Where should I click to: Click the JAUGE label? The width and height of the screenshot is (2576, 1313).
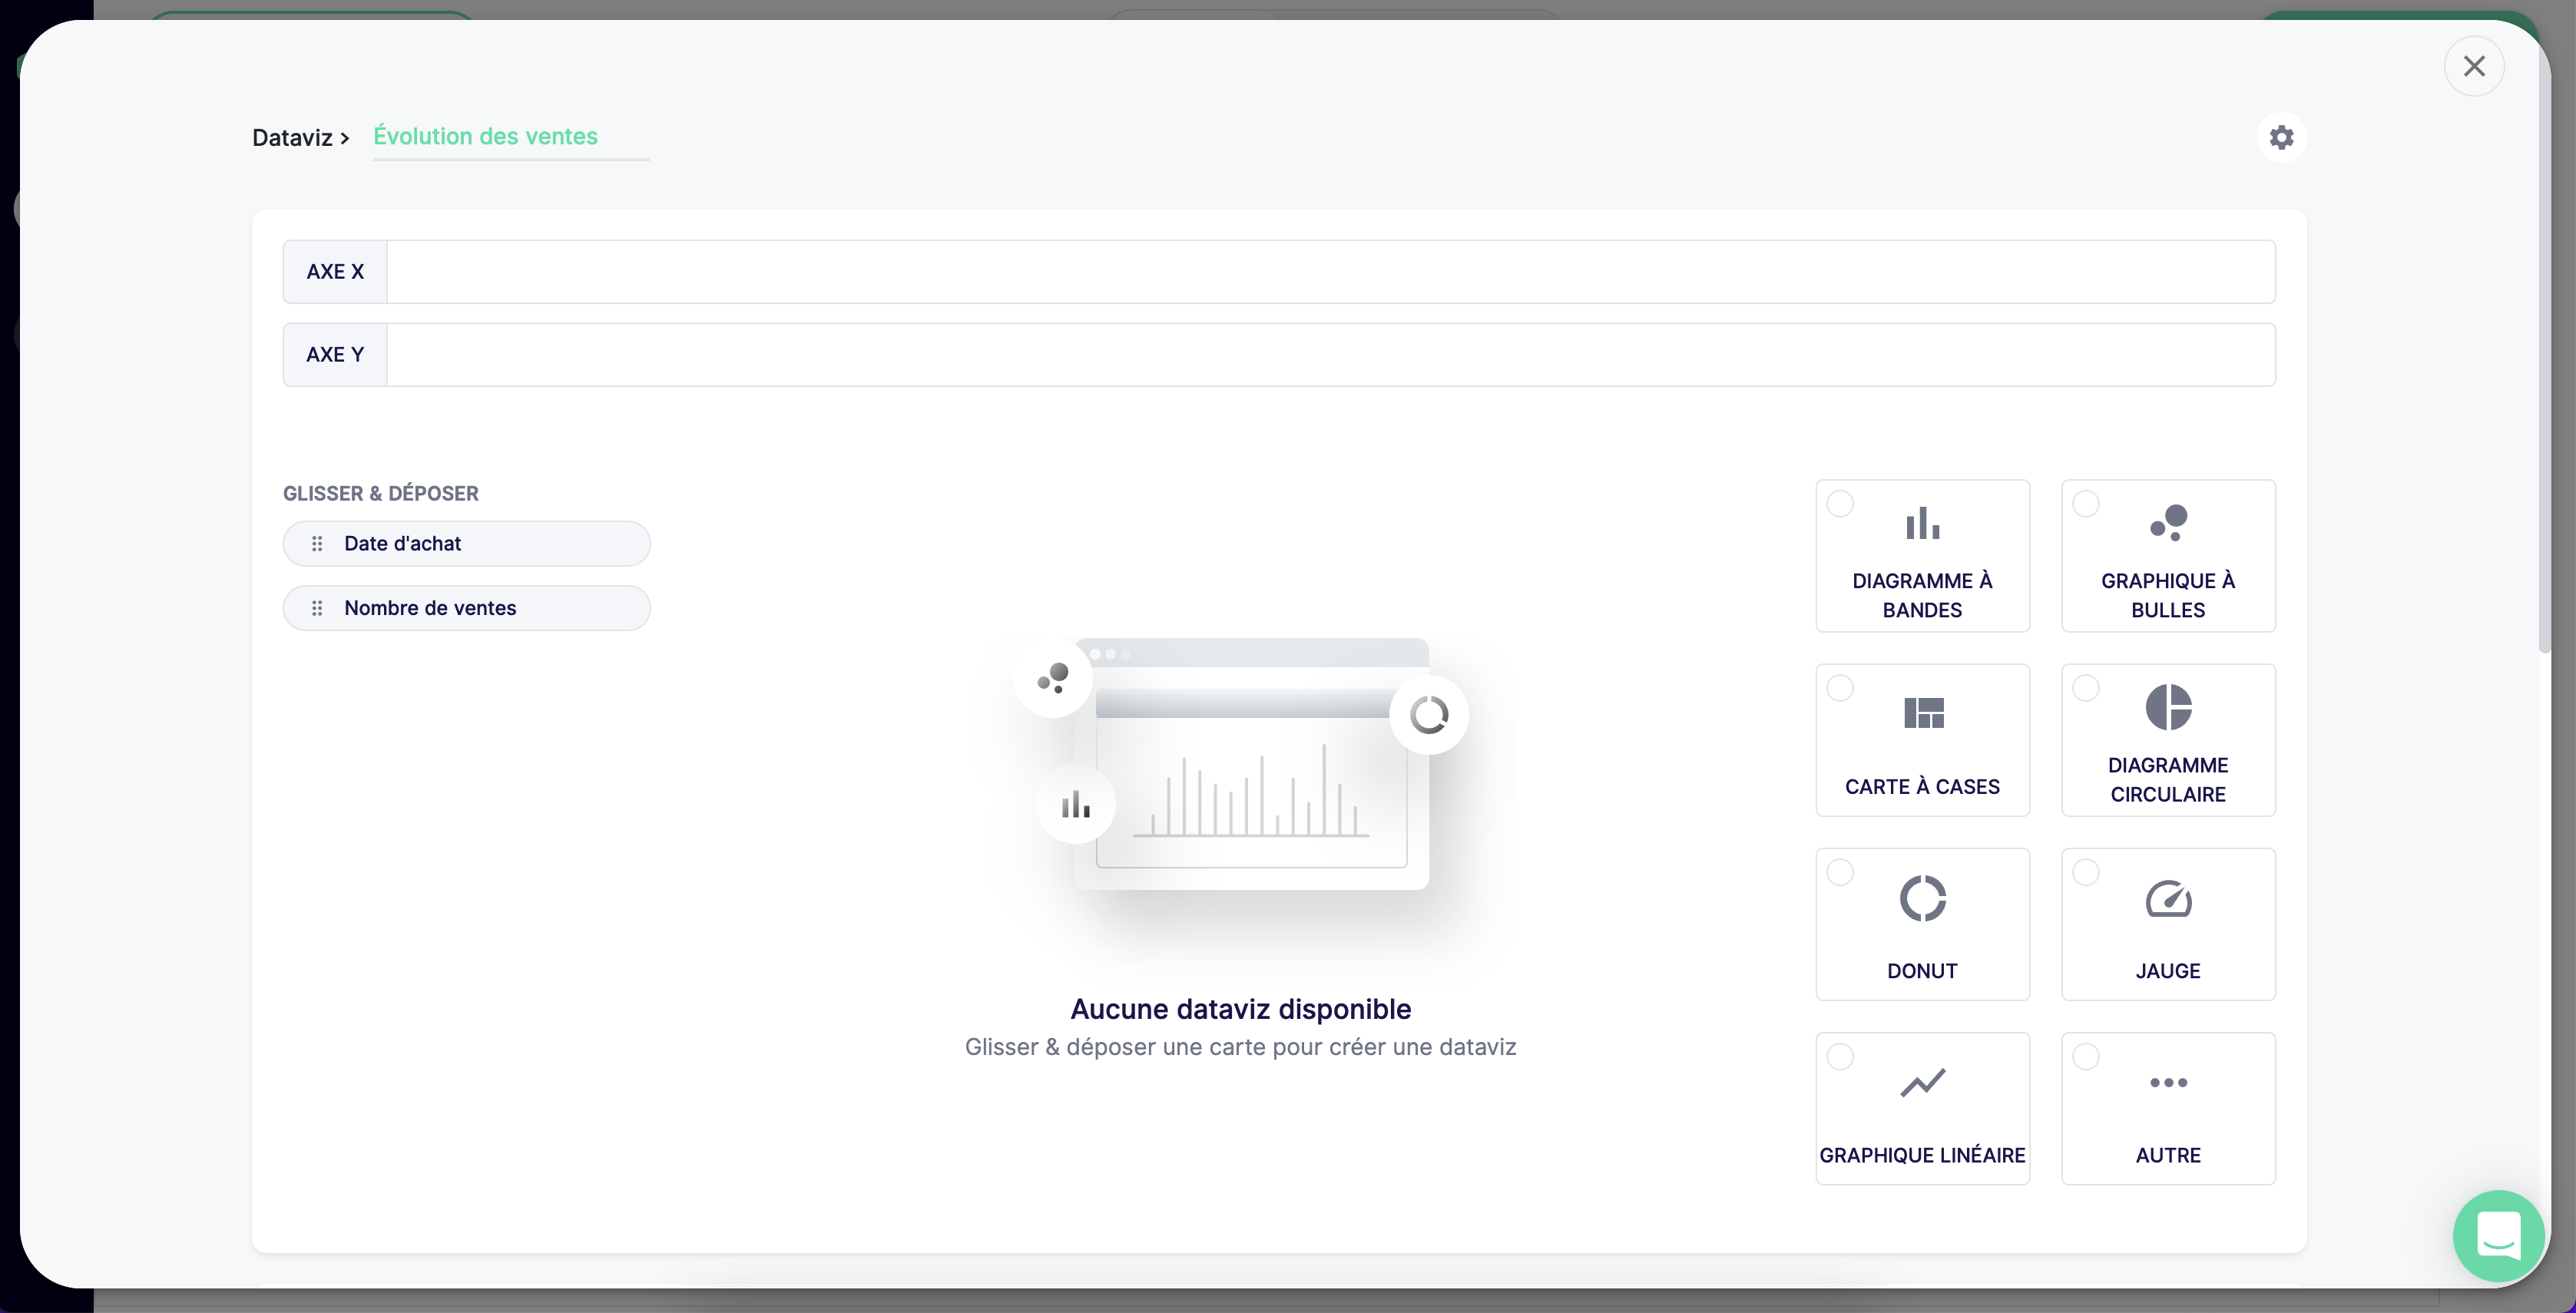pyautogui.click(x=2168, y=971)
